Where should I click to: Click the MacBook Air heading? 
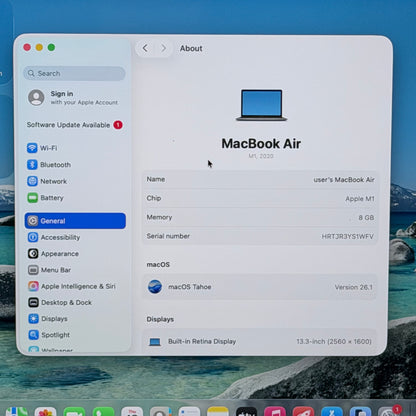pos(261,144)
